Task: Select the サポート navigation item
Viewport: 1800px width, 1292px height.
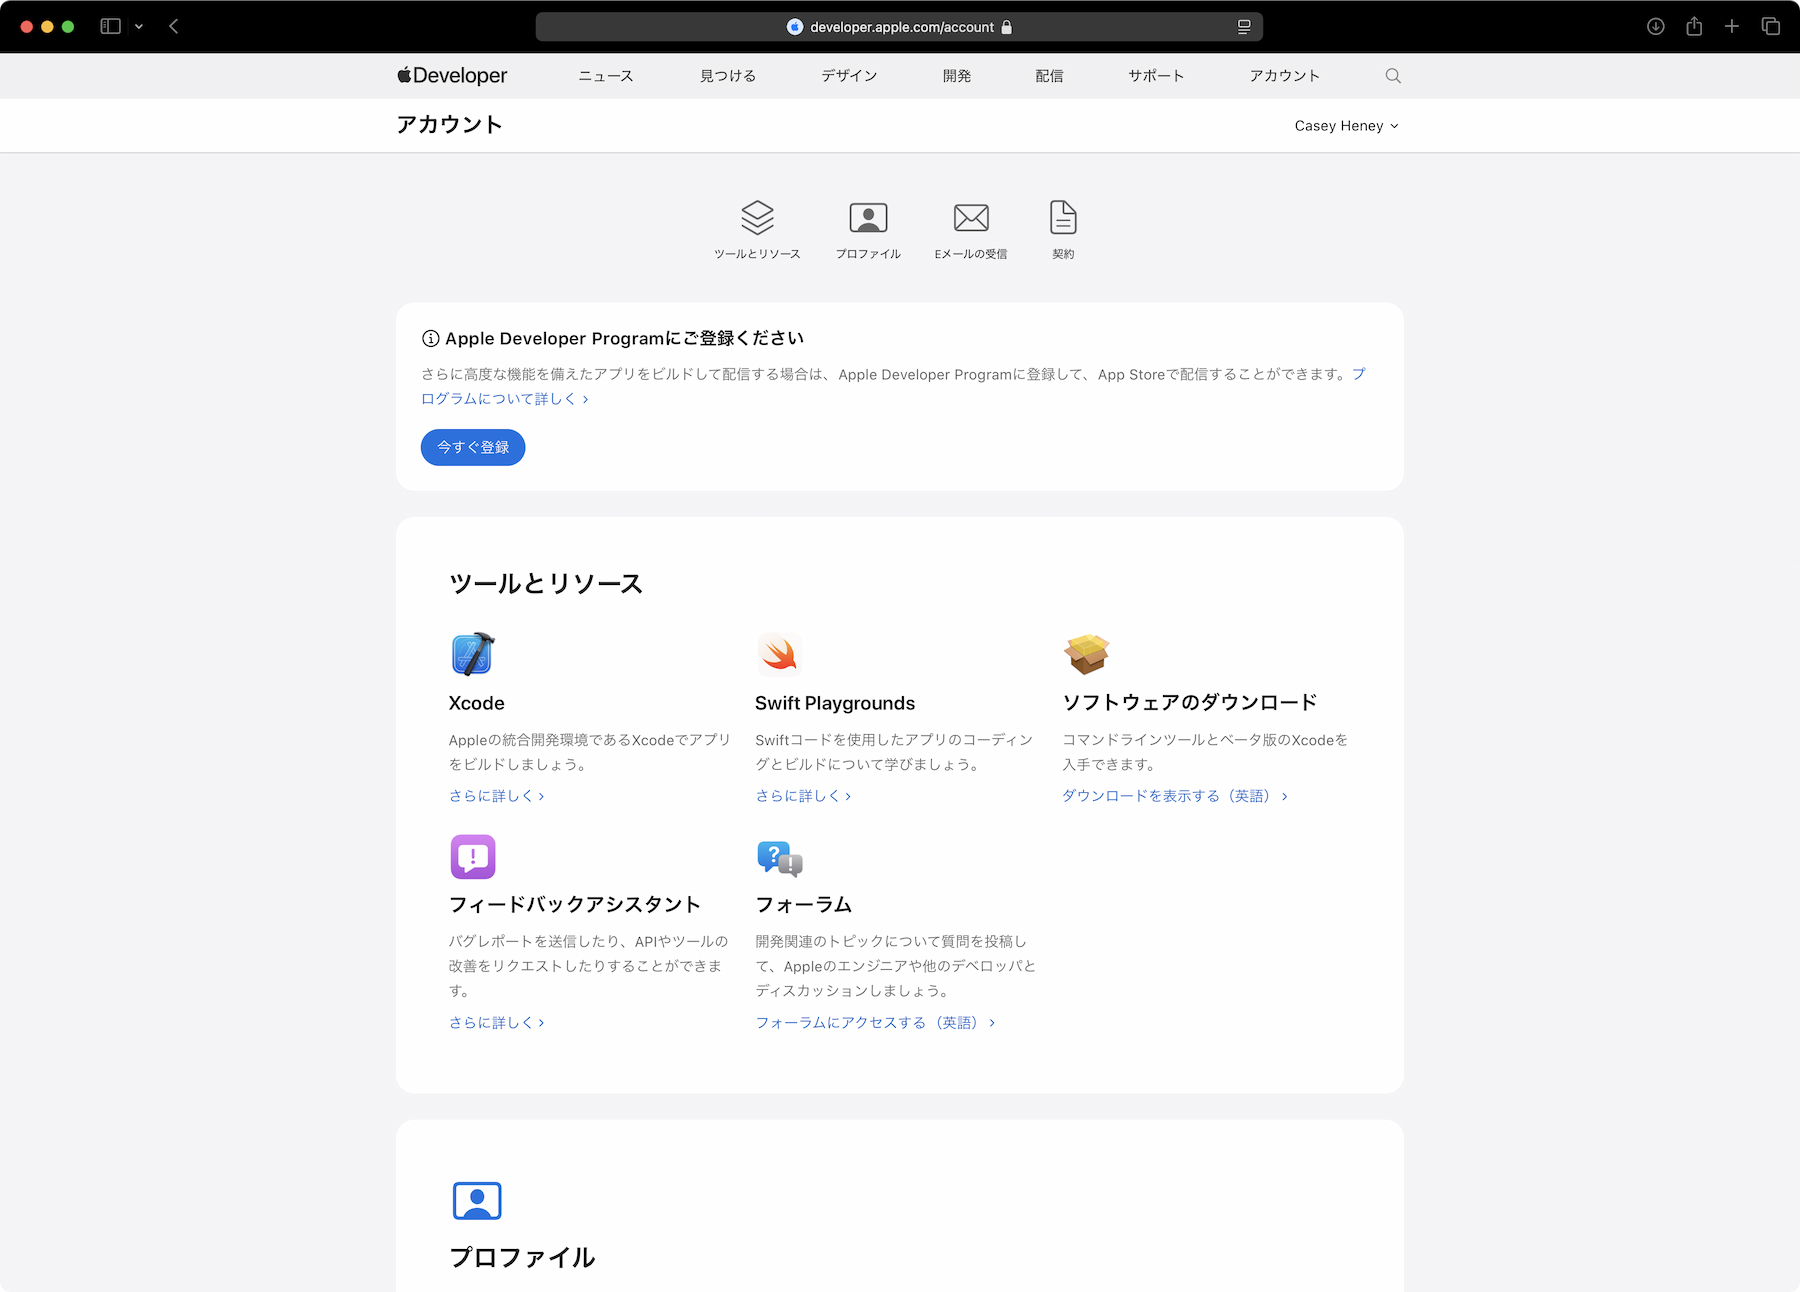Action: 1156,76
